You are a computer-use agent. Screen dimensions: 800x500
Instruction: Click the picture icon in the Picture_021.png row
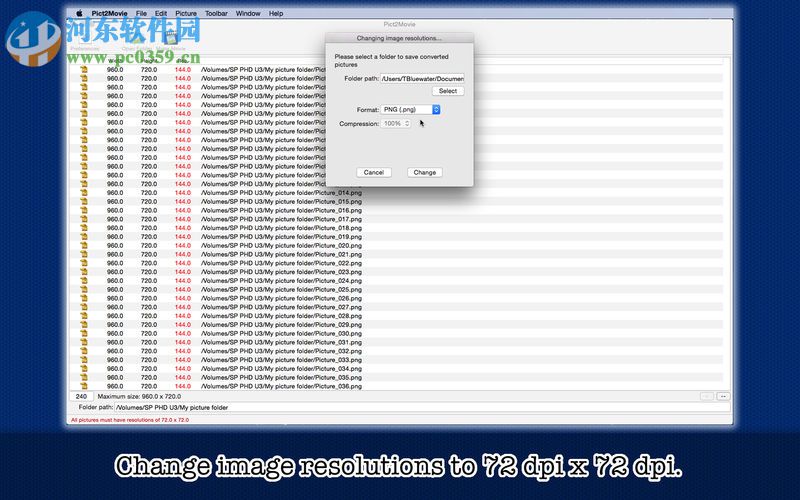84,254
